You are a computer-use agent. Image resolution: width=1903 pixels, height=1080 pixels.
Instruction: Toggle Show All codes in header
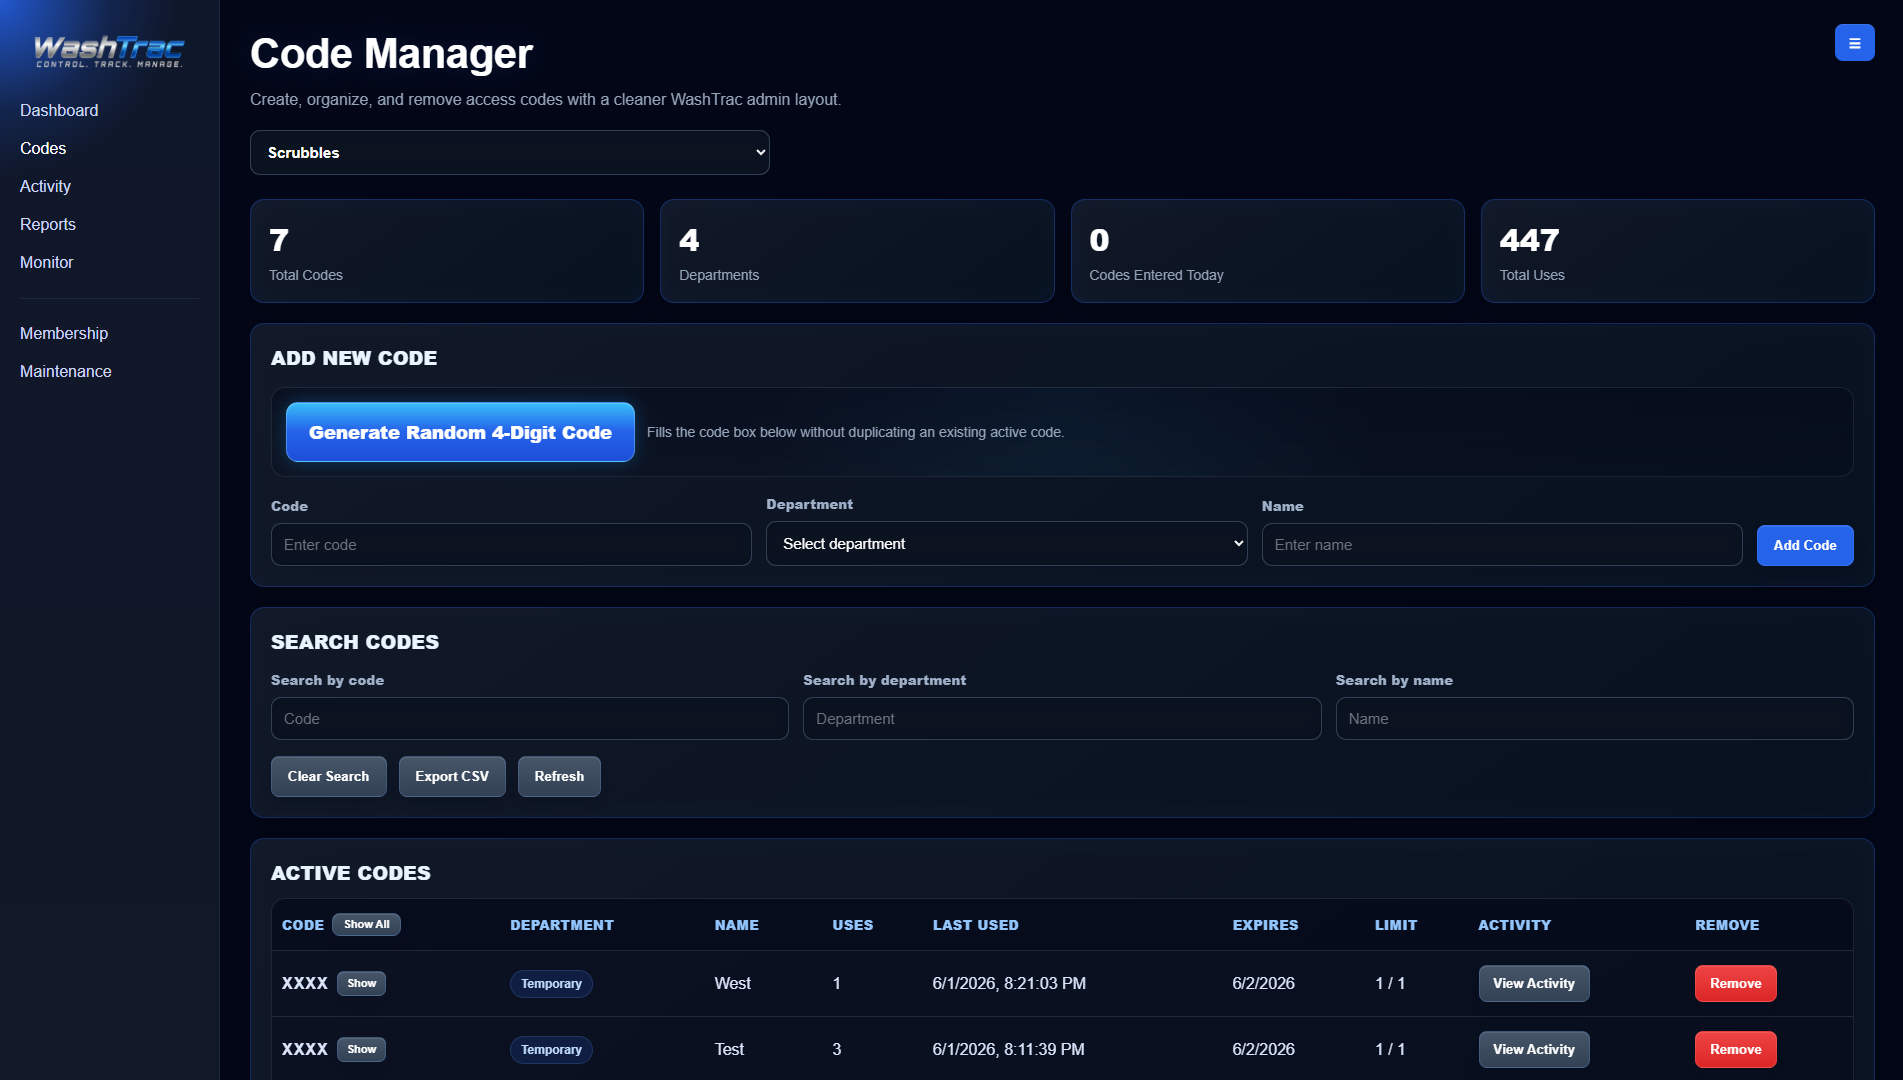click(x=366, y=925)
